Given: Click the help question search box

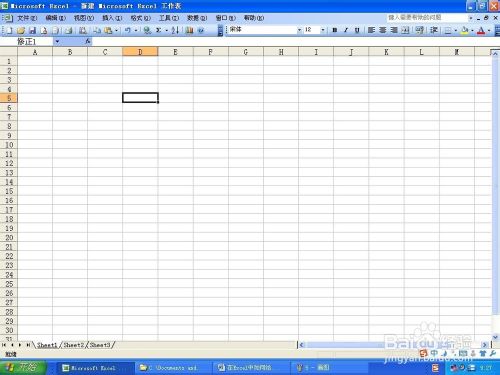Looking at the screenshot, I should click(x=427, y=17).
